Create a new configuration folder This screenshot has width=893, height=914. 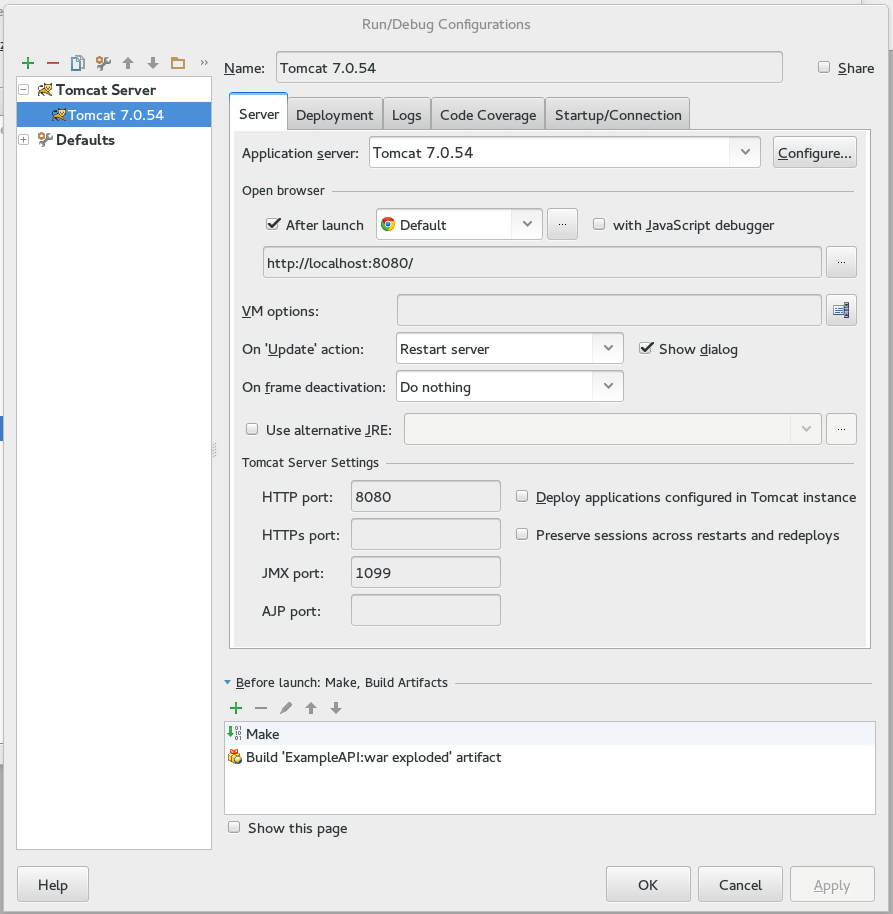click(177, 62)
